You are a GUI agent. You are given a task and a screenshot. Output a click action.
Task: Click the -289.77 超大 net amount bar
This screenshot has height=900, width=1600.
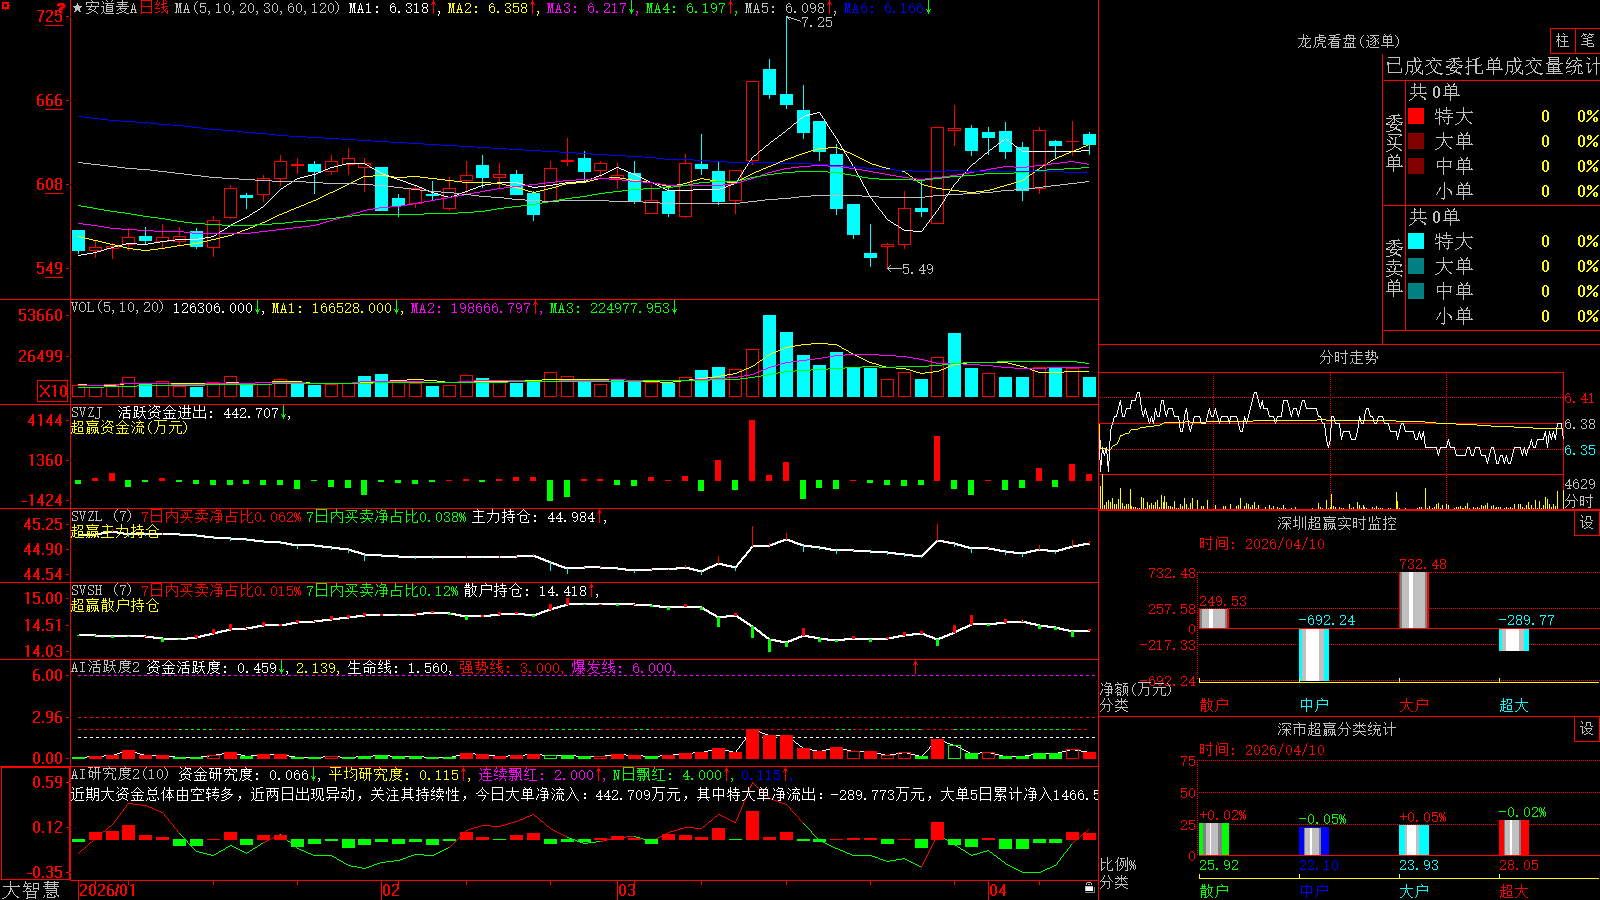[x=1513, y=640]
